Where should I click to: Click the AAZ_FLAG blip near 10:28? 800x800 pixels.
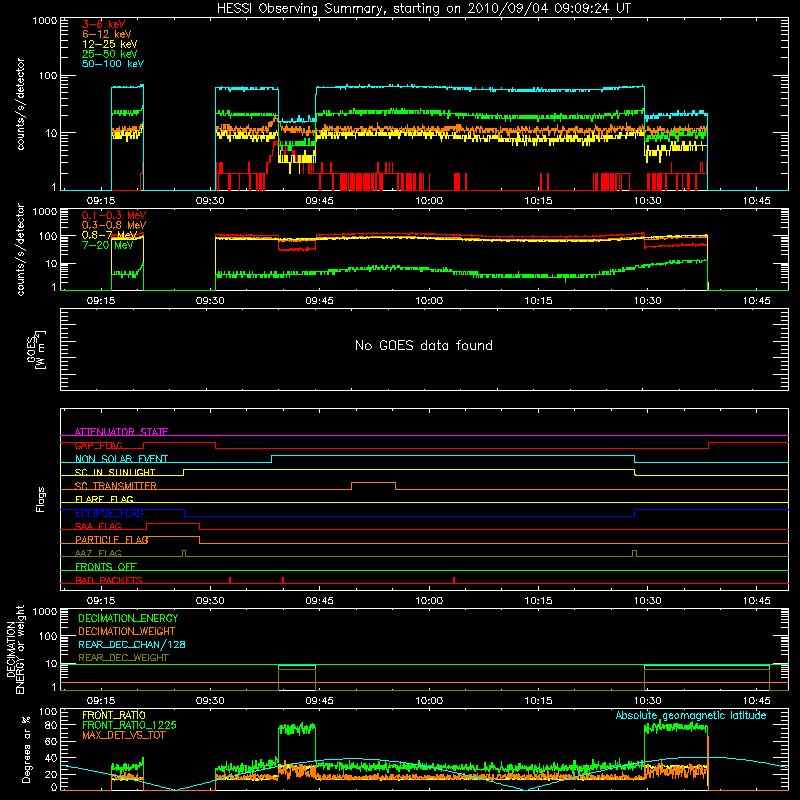click(634, 553)
